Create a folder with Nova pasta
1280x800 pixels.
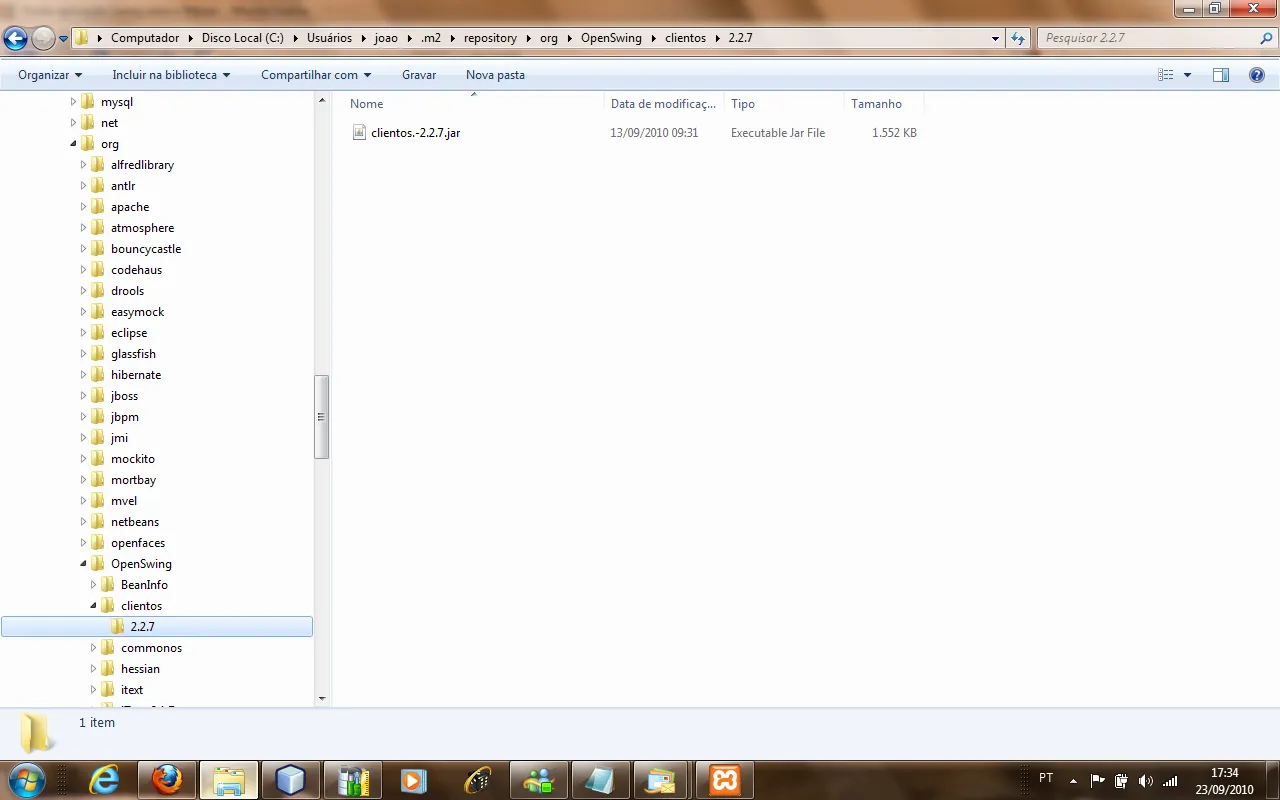pyautogui.click(x=495, y=75)
